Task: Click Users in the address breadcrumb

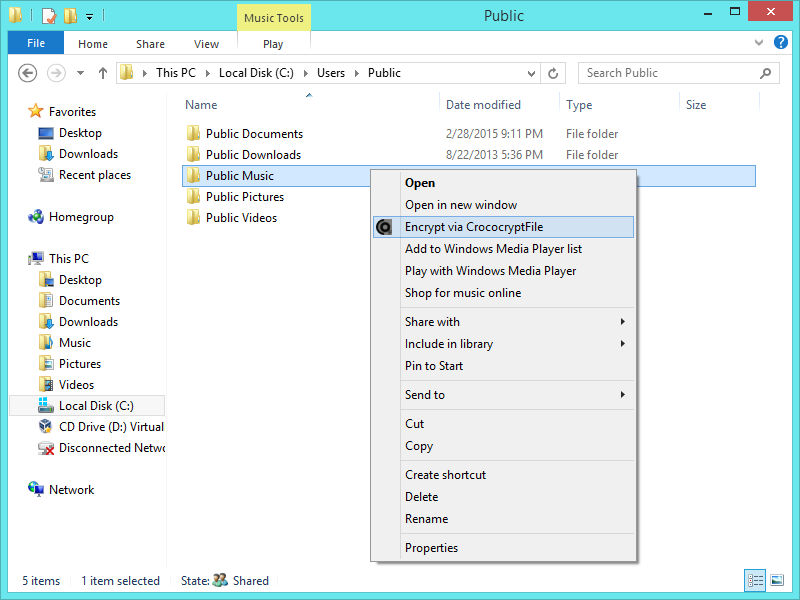Action: (x=331, y=73)
